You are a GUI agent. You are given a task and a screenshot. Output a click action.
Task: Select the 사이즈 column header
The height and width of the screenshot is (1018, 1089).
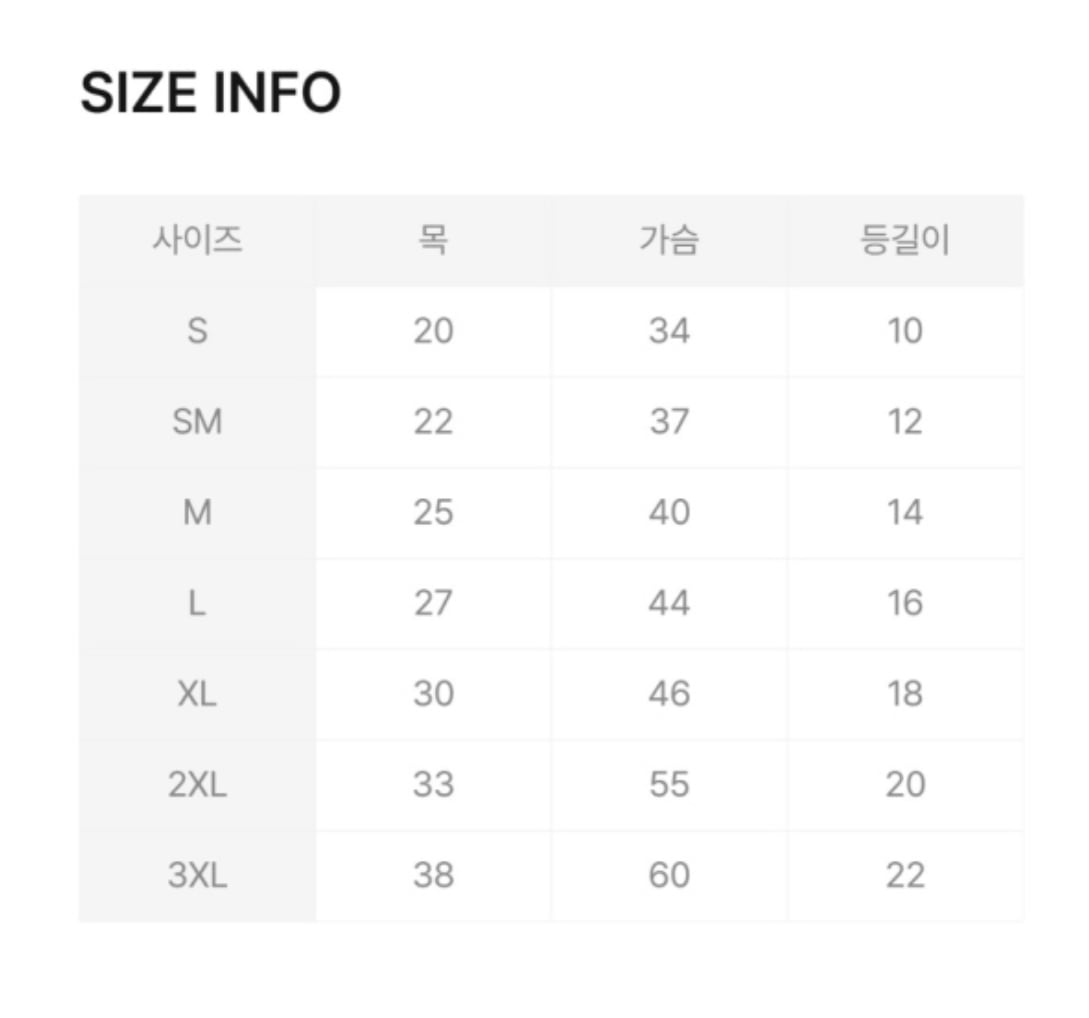point(197,241)
